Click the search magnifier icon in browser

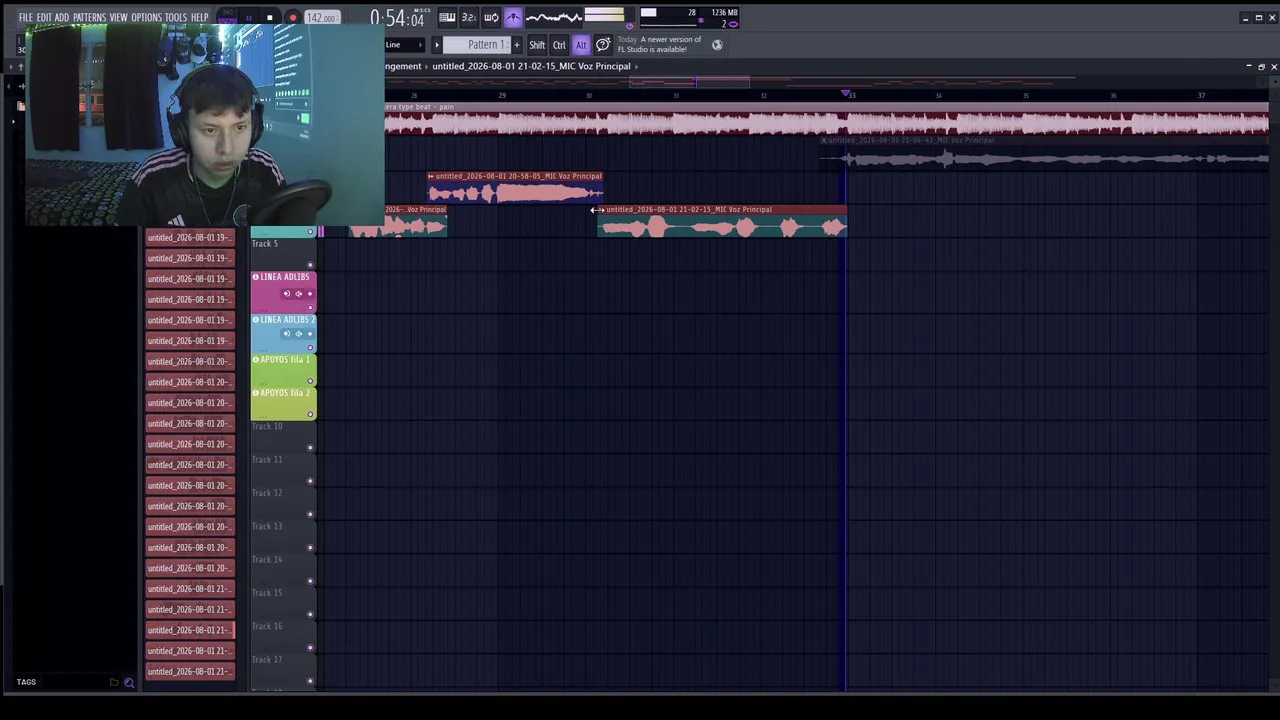point(129,682)
